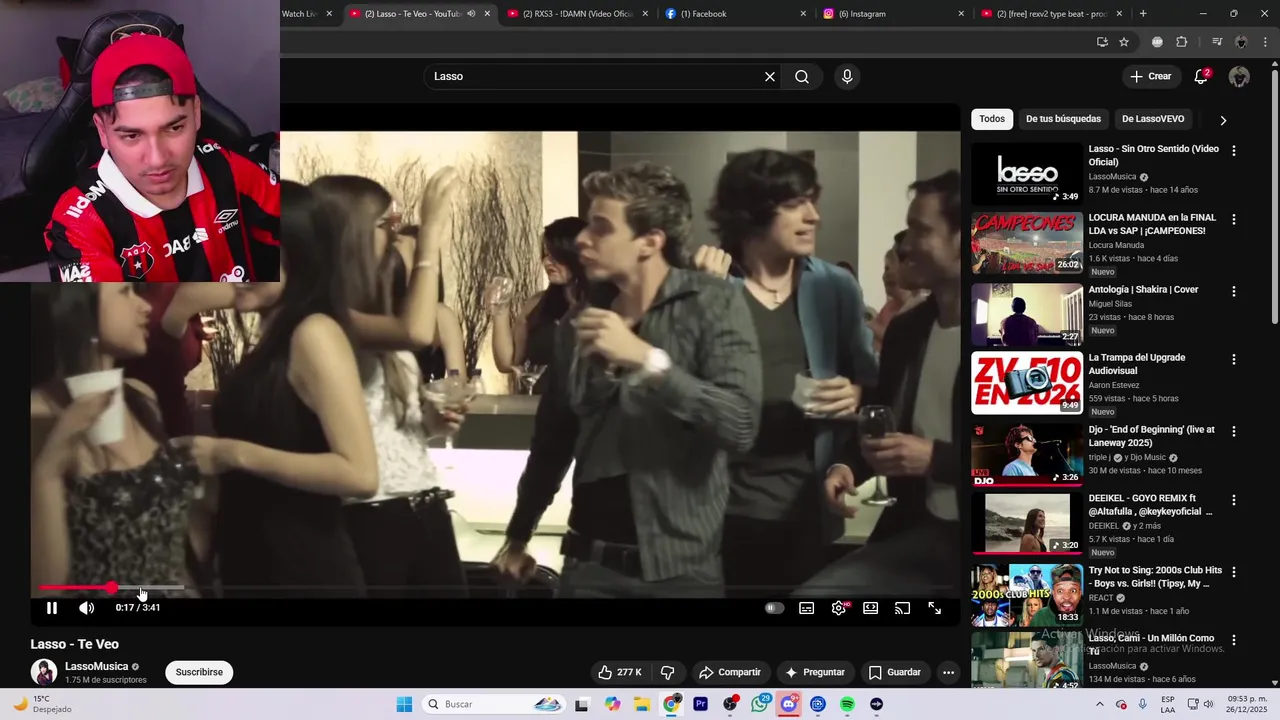
Task: Pause the video with the pause button
Action: pos(52,608)
